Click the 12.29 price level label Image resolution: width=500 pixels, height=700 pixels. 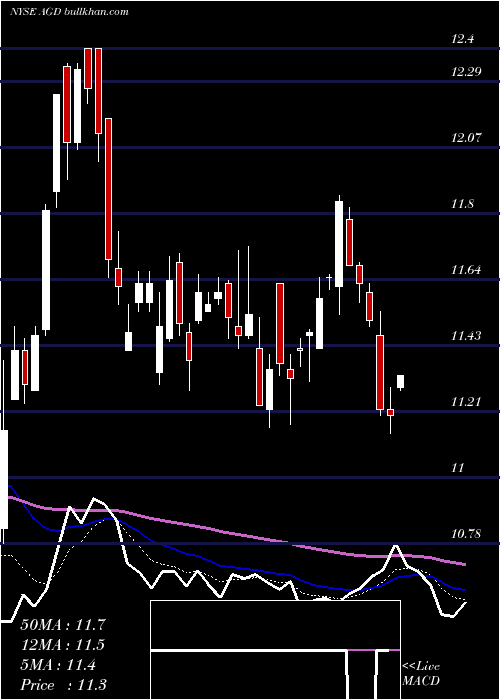[x=466, y=72]
